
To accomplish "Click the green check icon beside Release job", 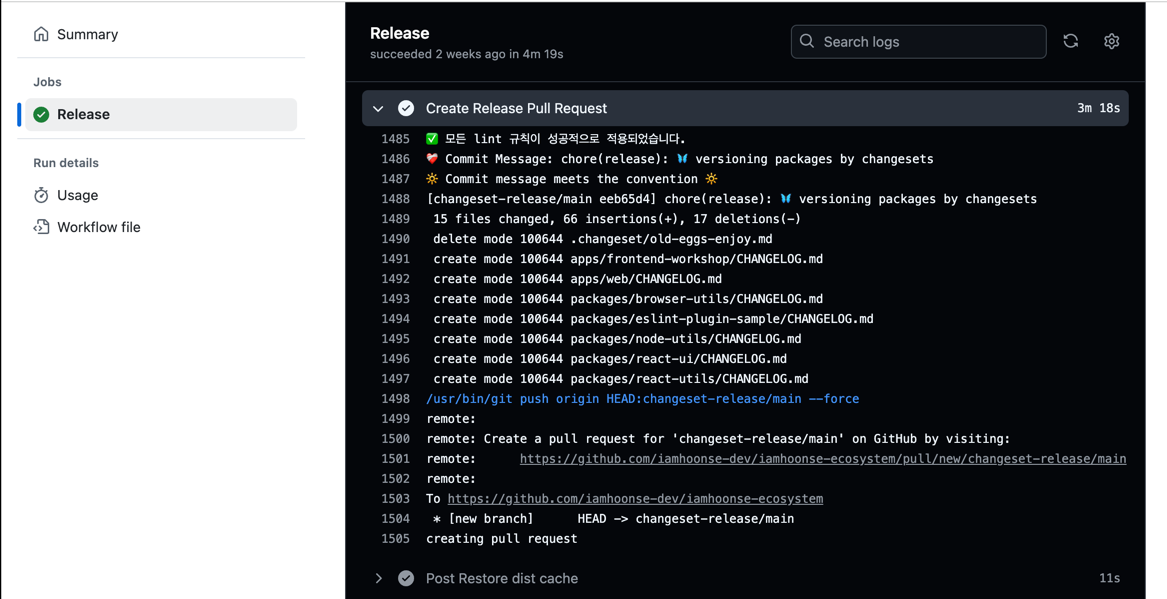I will coord(42,115).
